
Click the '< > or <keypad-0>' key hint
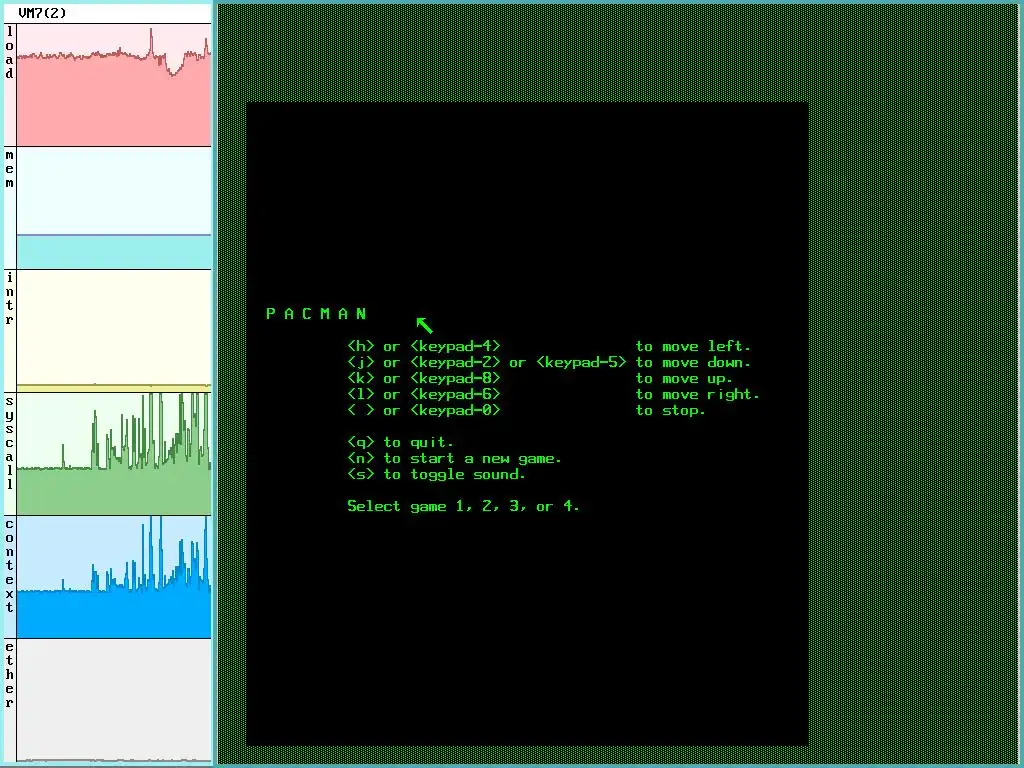click(424, 410)
